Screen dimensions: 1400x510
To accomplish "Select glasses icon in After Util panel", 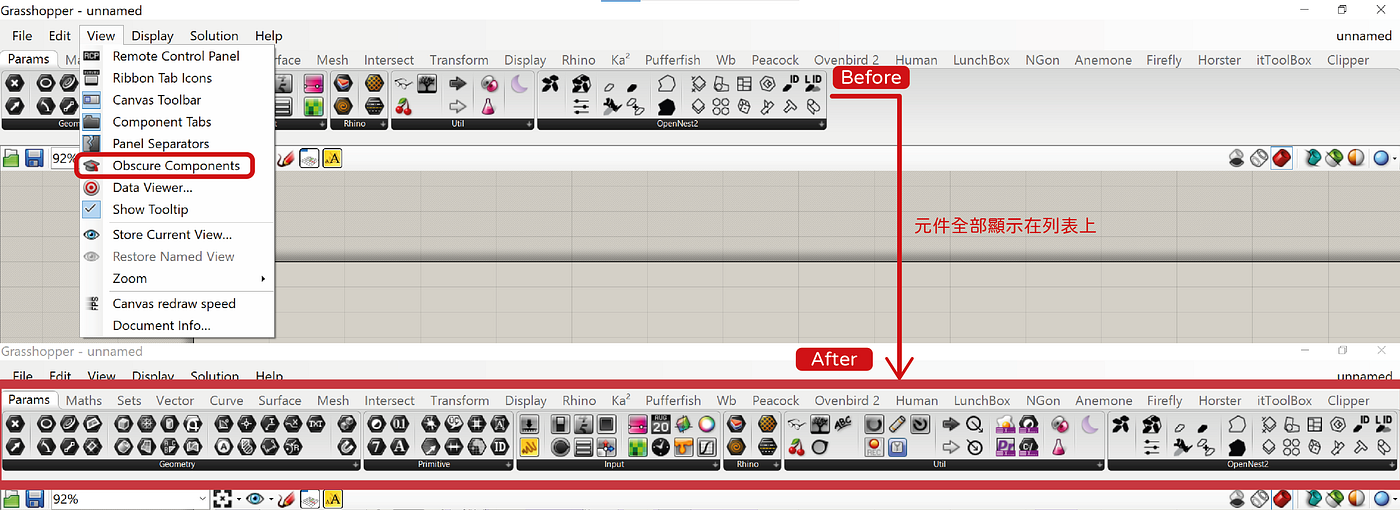I will pos(796,424).
